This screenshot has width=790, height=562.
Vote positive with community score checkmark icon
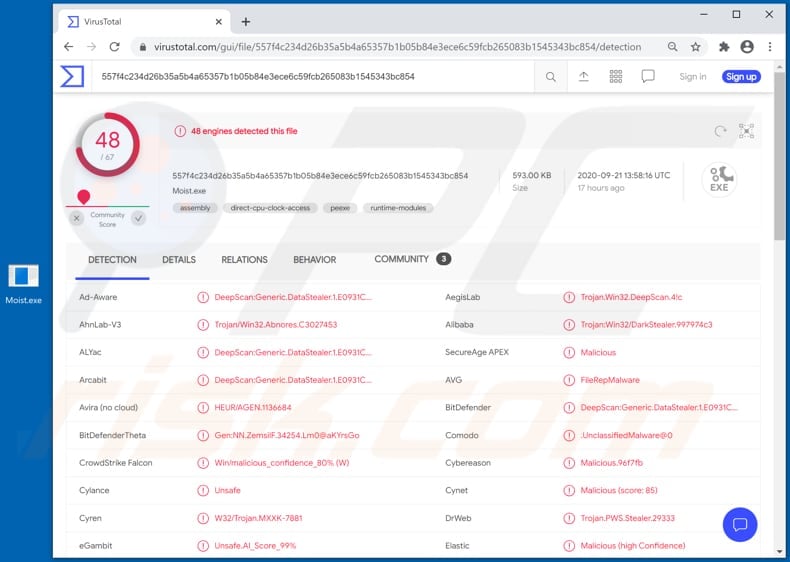click(x=139, y=218)
